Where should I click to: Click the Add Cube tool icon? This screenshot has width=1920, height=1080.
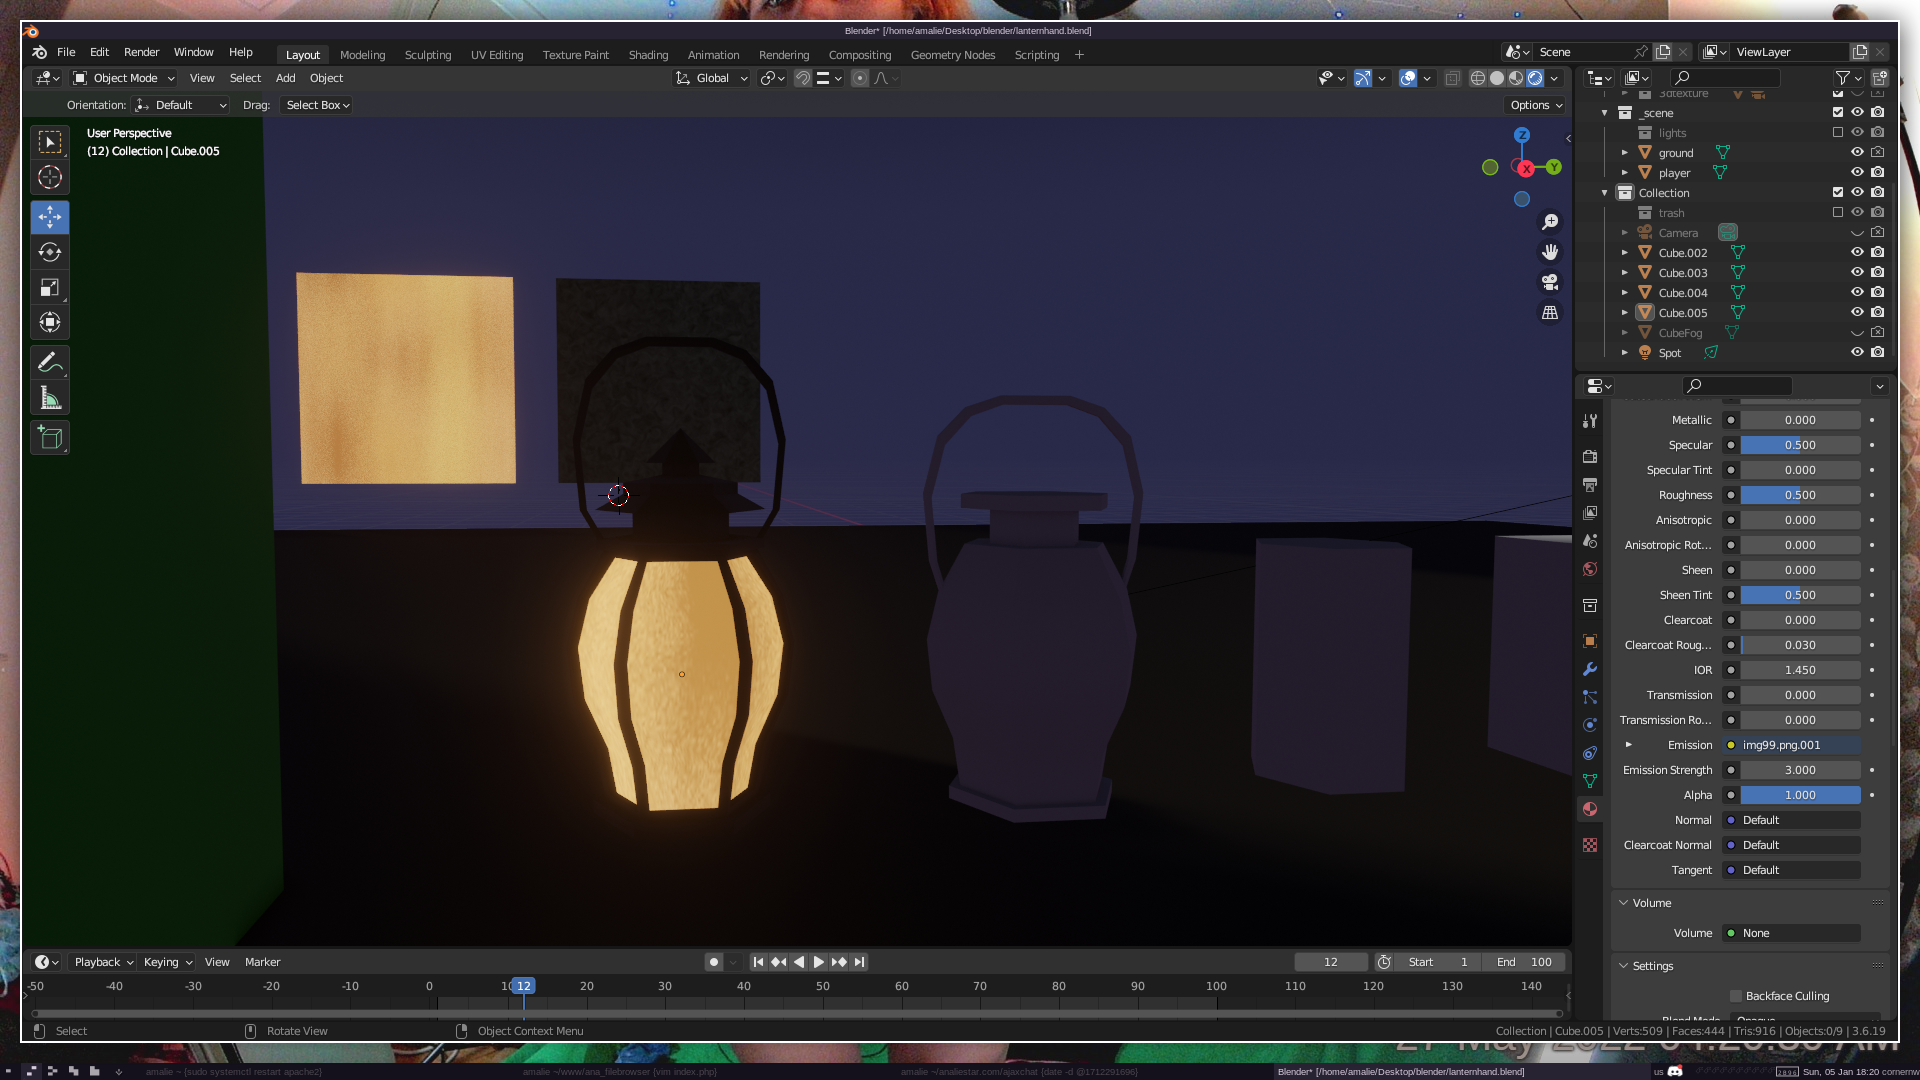(x=50, y=438)
